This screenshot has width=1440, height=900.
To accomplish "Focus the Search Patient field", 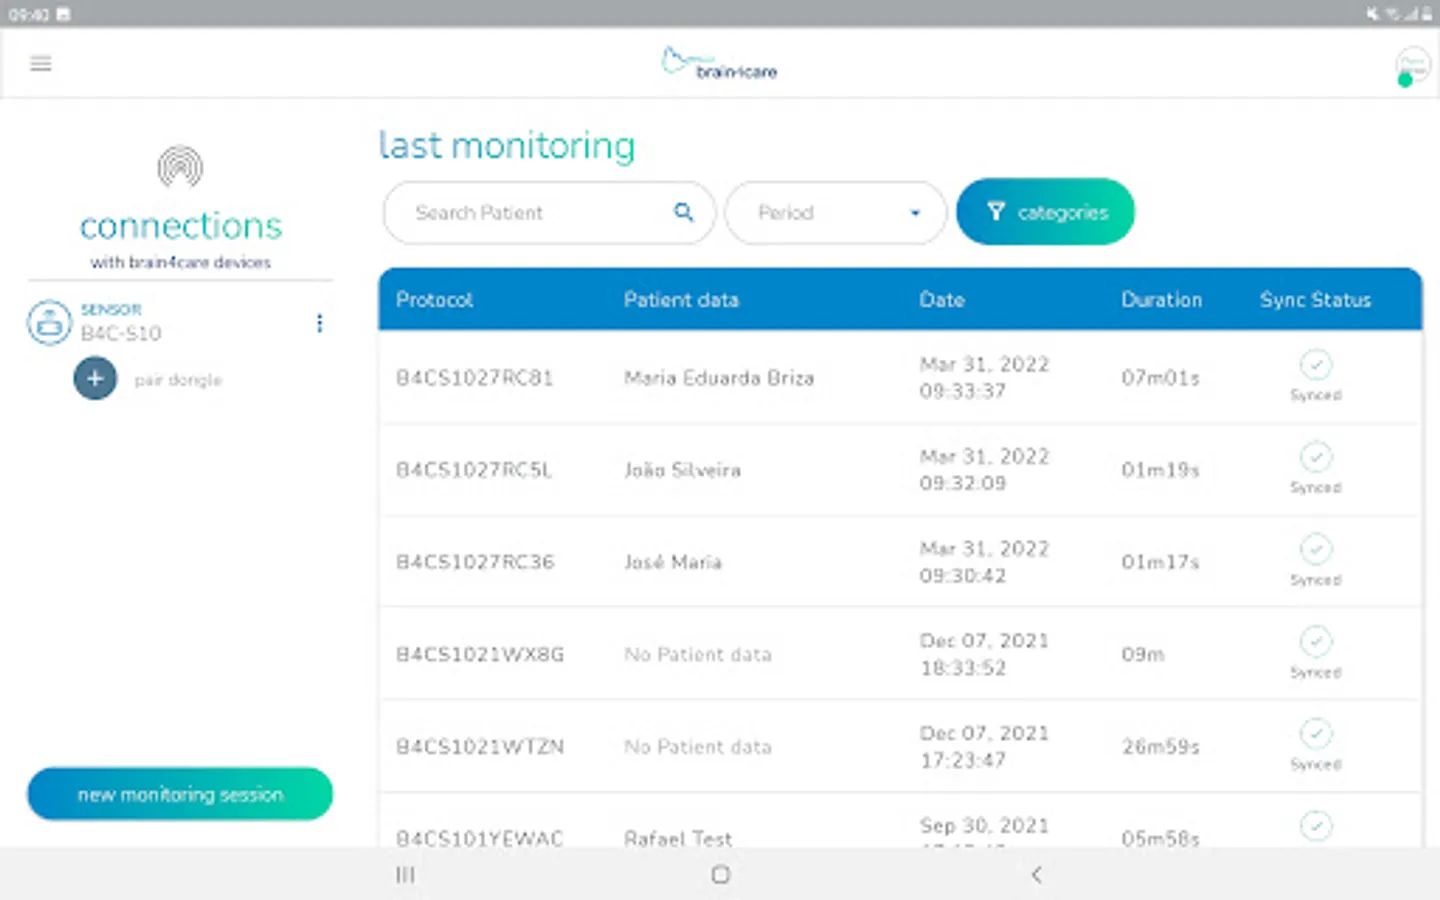I will pos(549,212).
